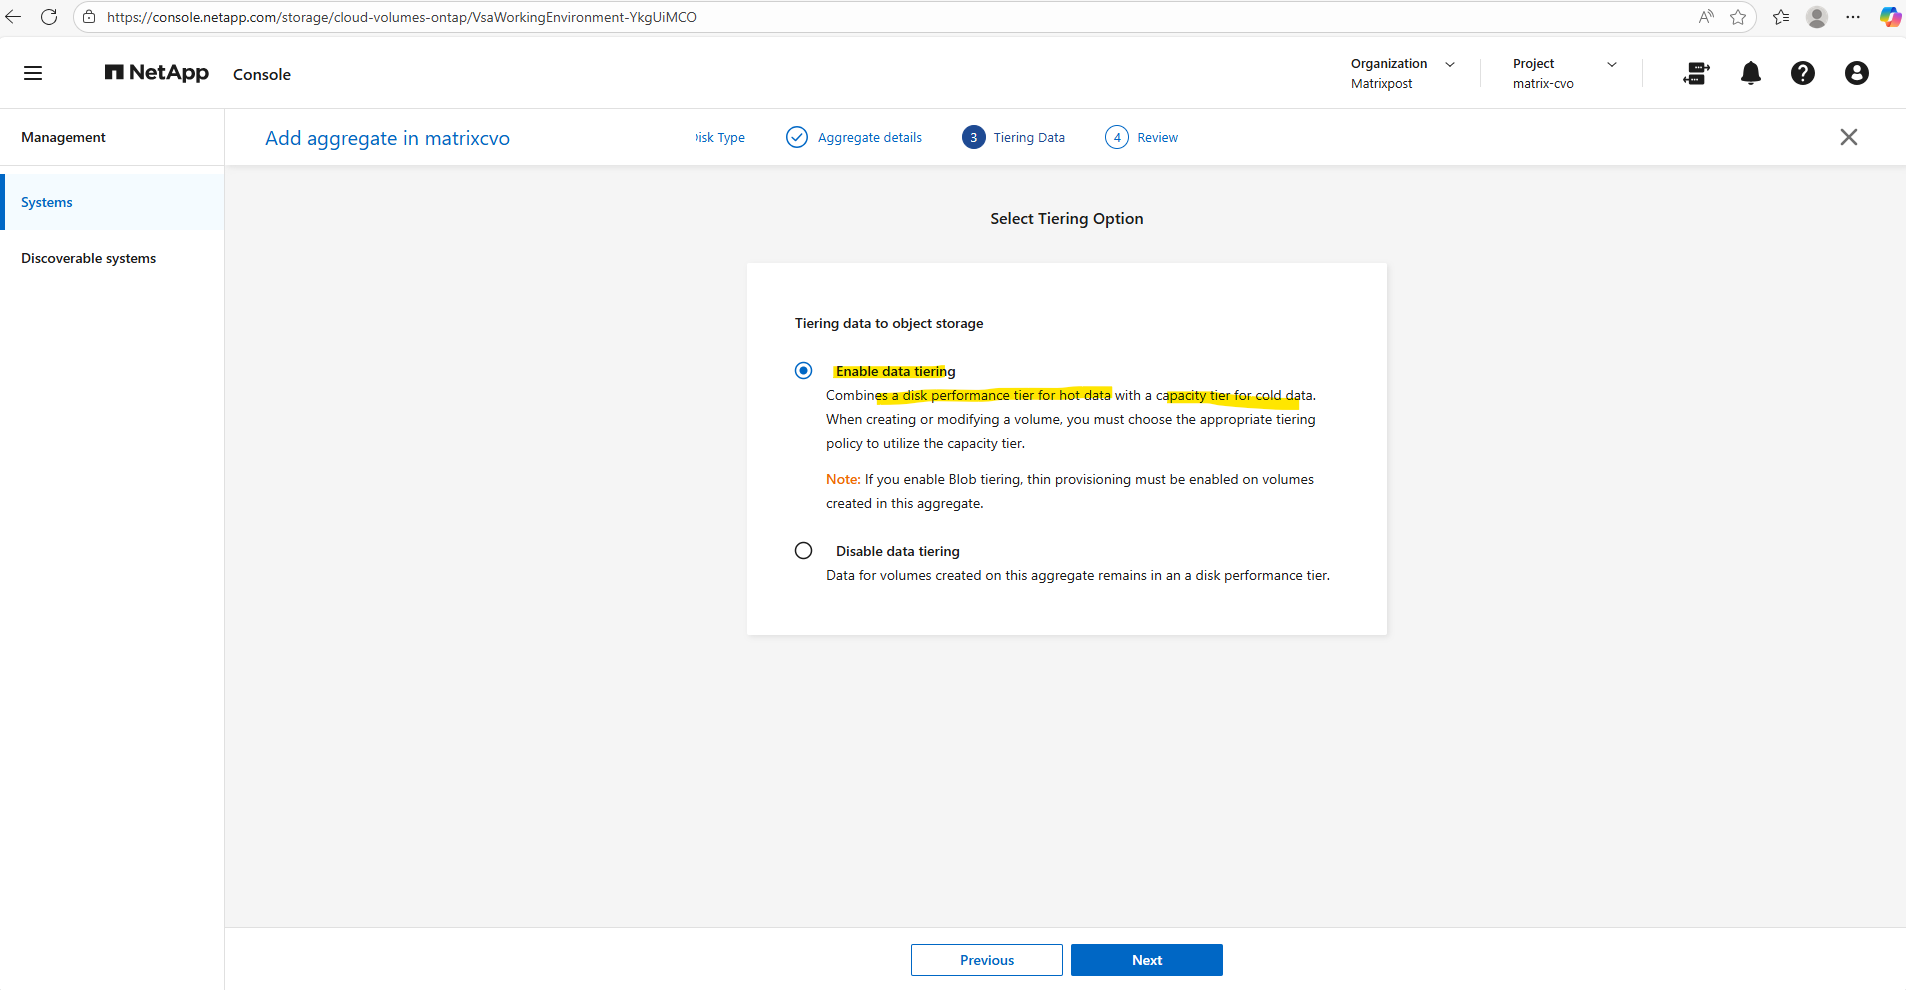1906x990 pixels.
Task: Open the notifications bell
Action: [1750, 73]
